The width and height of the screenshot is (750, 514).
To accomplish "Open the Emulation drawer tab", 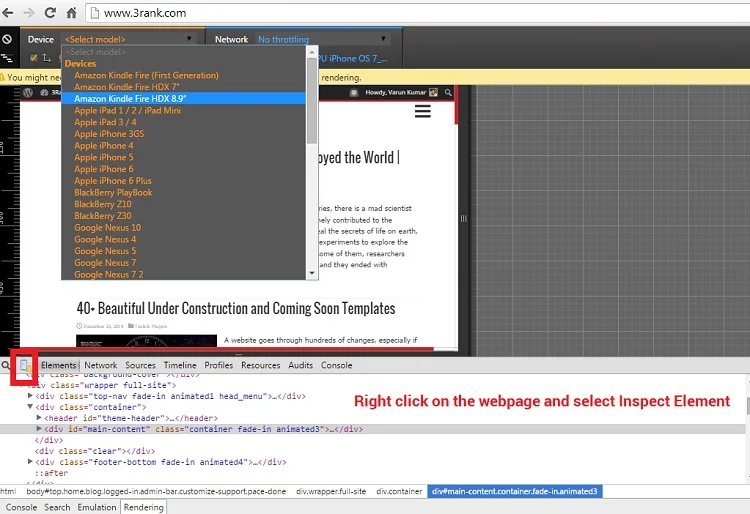I will pos(97,507).
